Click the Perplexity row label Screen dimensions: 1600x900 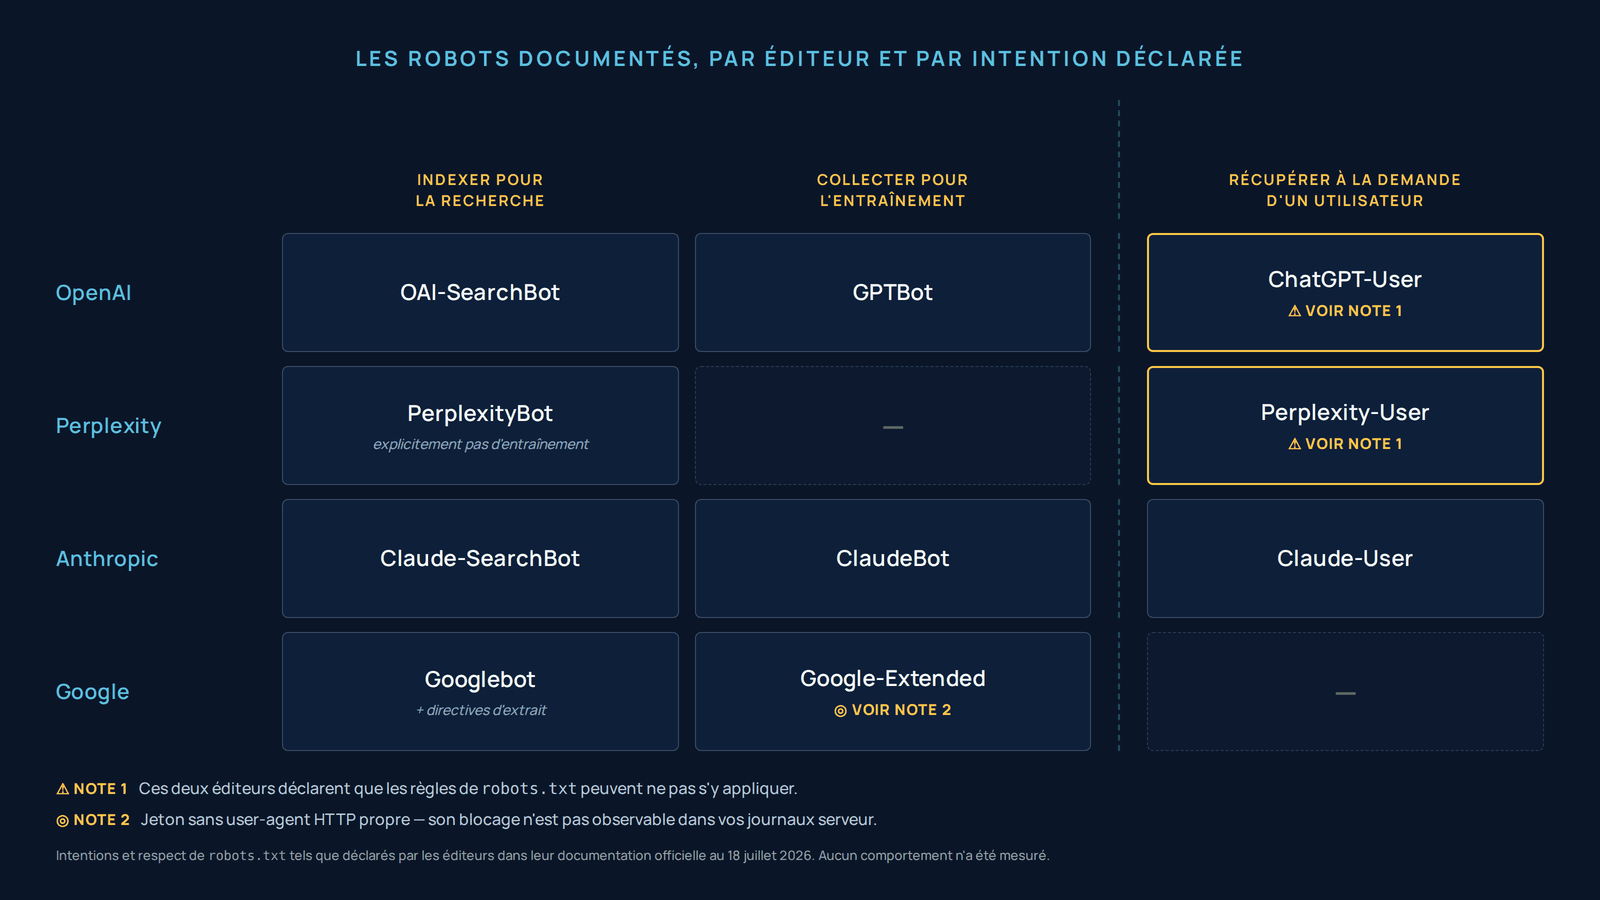[108, 426]
